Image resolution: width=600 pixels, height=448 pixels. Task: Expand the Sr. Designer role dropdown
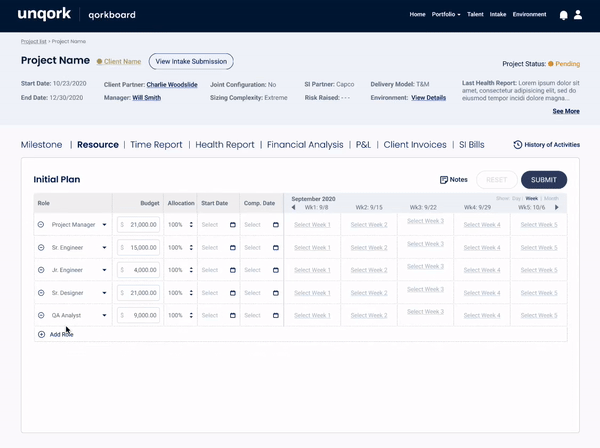tap(104, 293)
